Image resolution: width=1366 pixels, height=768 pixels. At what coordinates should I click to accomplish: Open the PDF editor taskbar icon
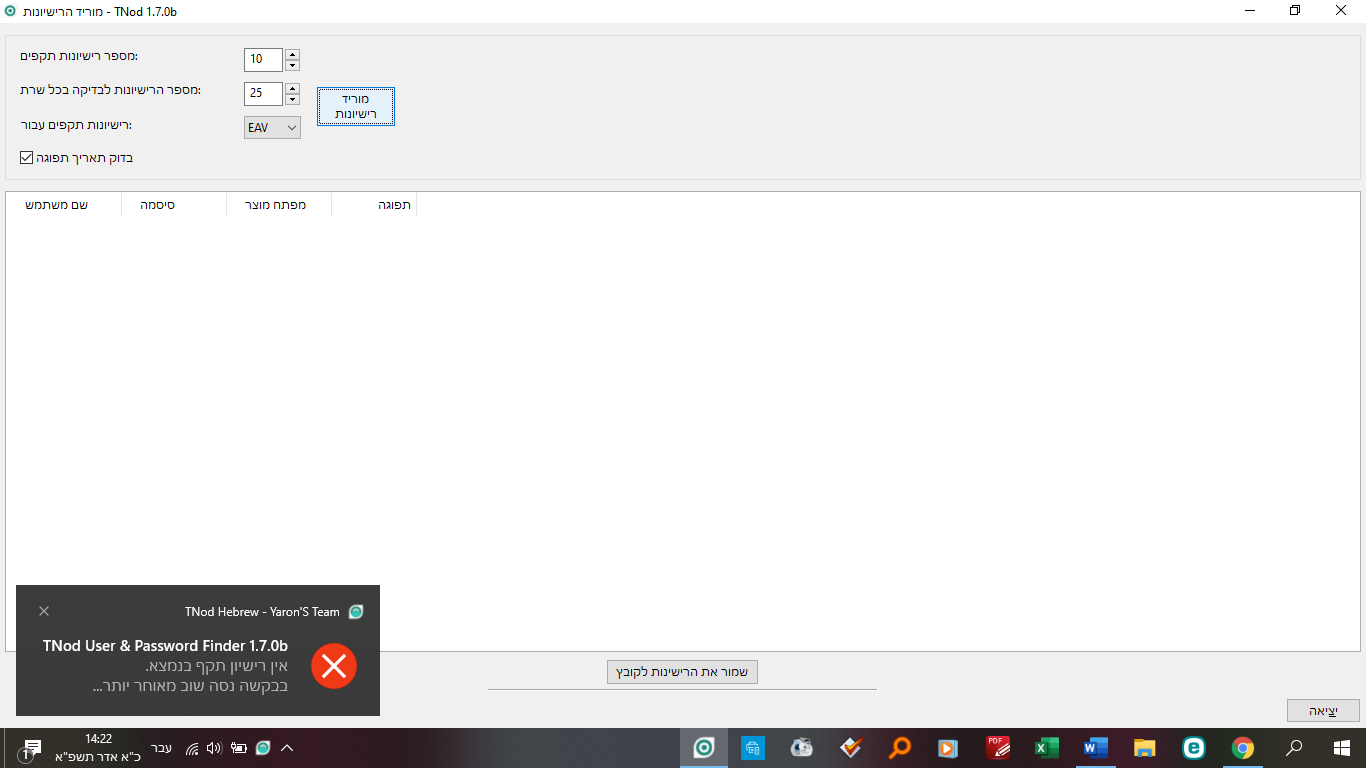click(998, 748)
